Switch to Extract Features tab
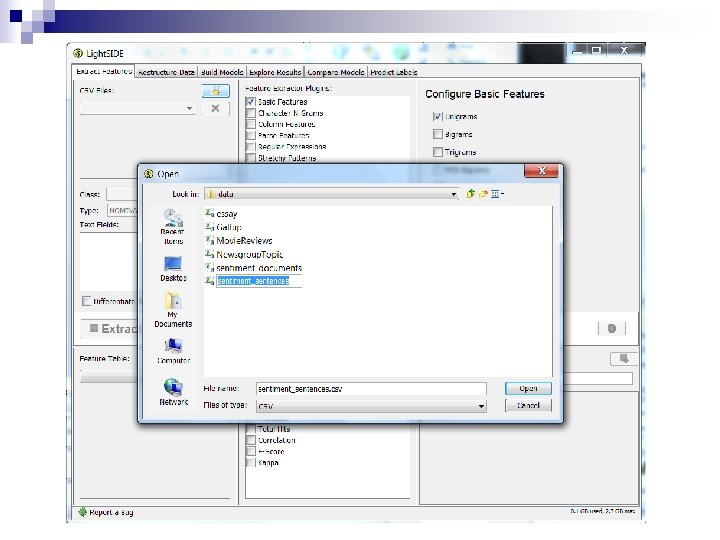The height and width of the screenshot is (540, 720). pos(104,71)
